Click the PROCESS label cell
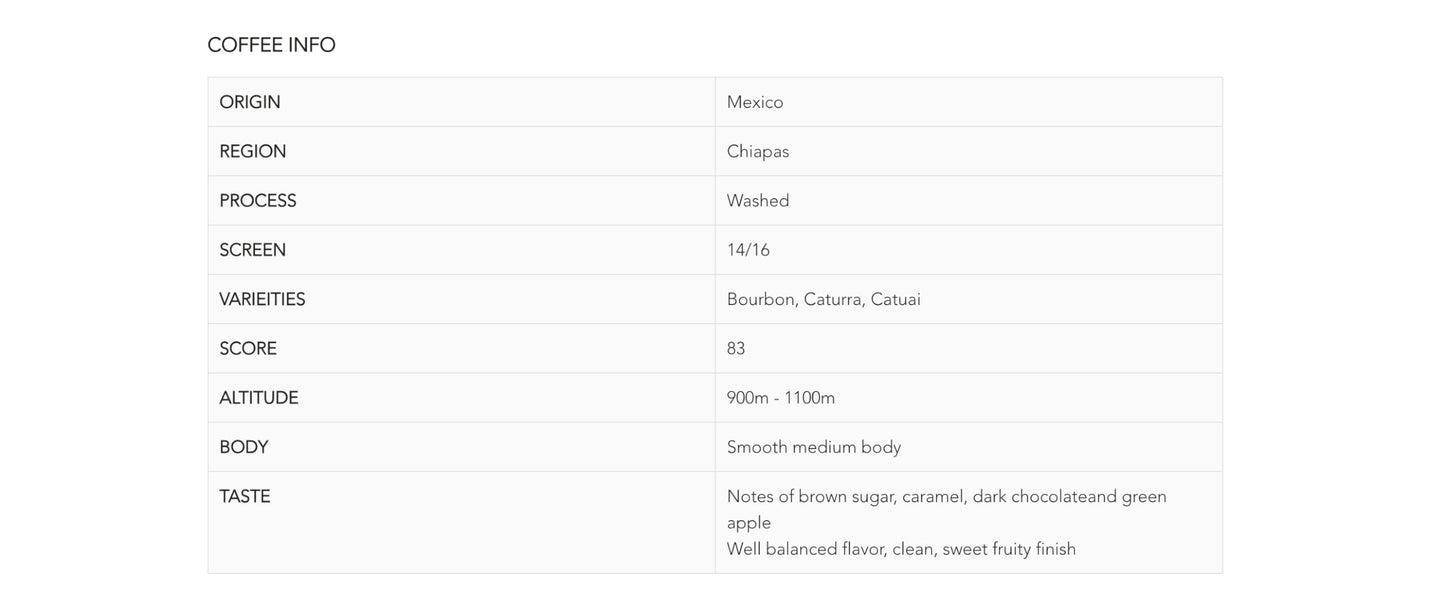Screen dimensions: 1445x610 coord(258,200)
